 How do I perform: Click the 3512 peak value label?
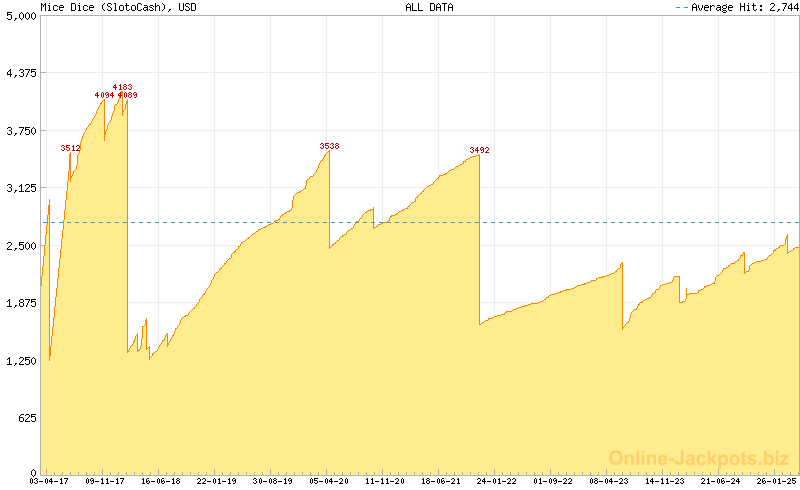click(70, 148)
